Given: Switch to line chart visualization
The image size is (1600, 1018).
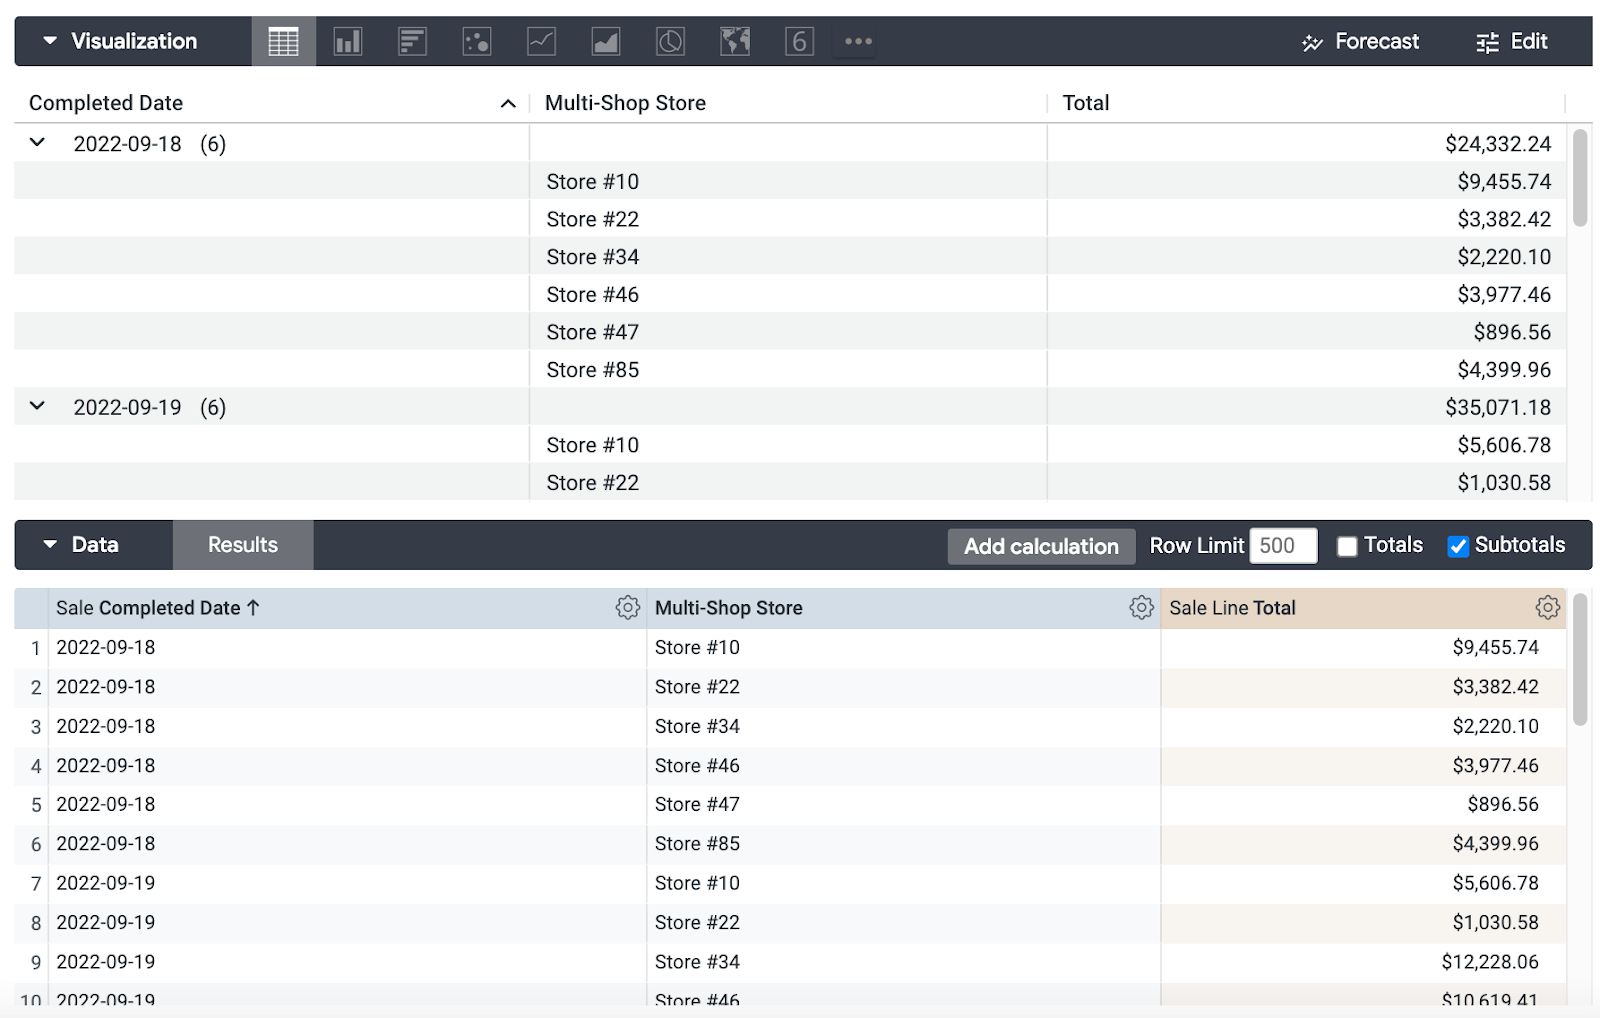Looking at the screenshot, I should [x=541, y=42].
